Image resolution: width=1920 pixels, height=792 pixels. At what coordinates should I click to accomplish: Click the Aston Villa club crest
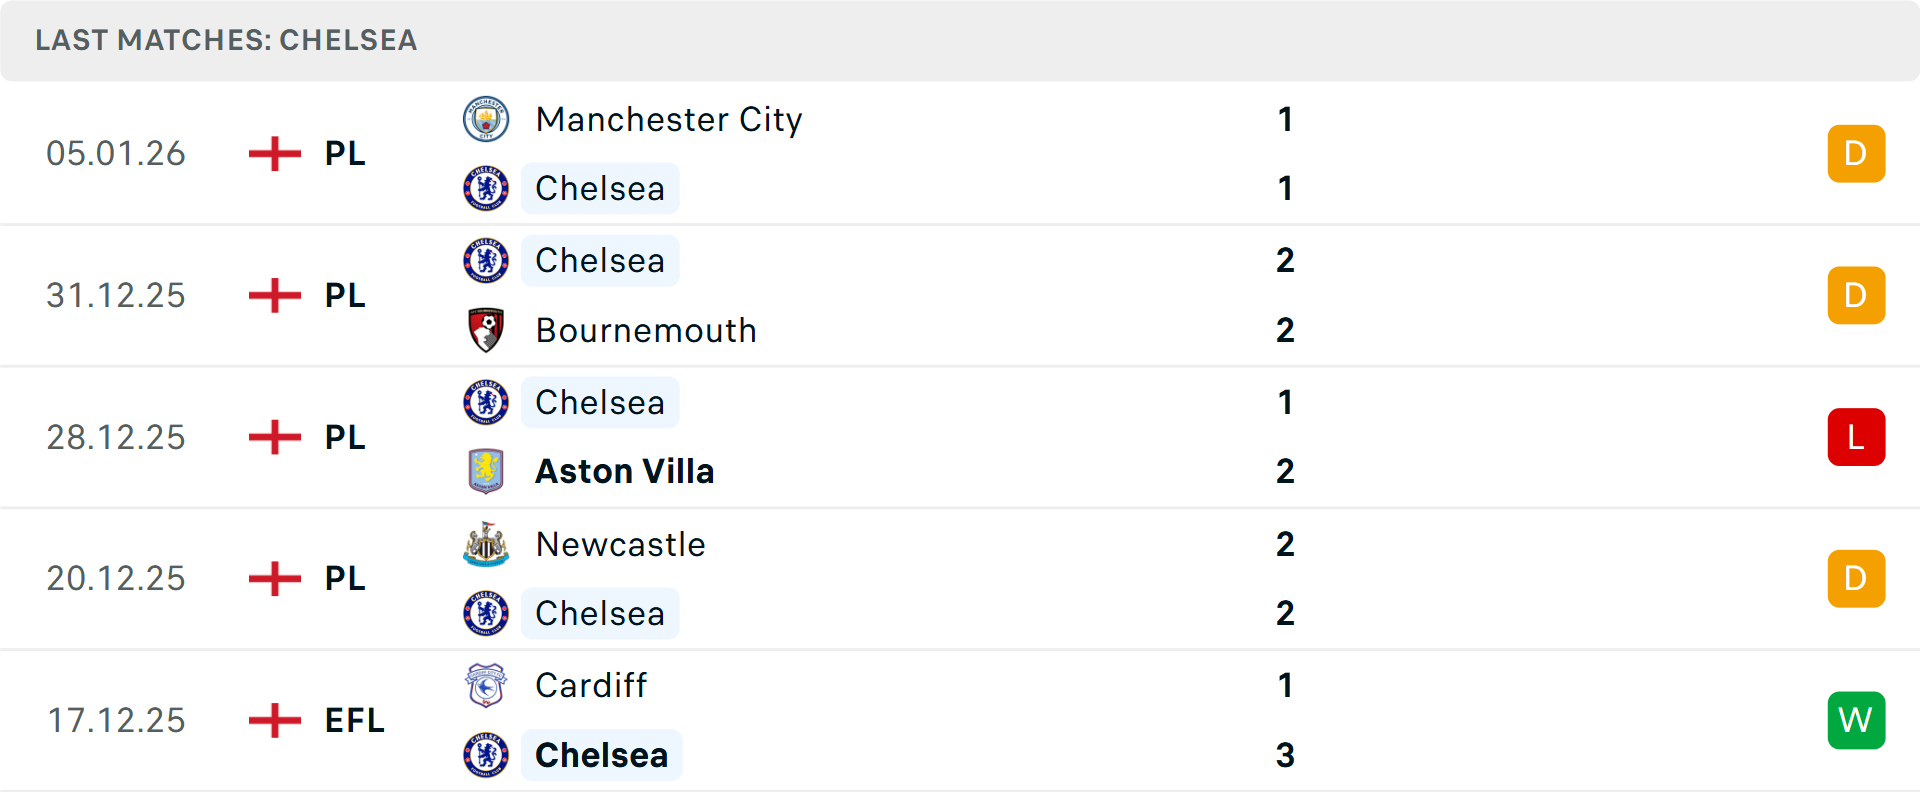(x=486, y=471)
